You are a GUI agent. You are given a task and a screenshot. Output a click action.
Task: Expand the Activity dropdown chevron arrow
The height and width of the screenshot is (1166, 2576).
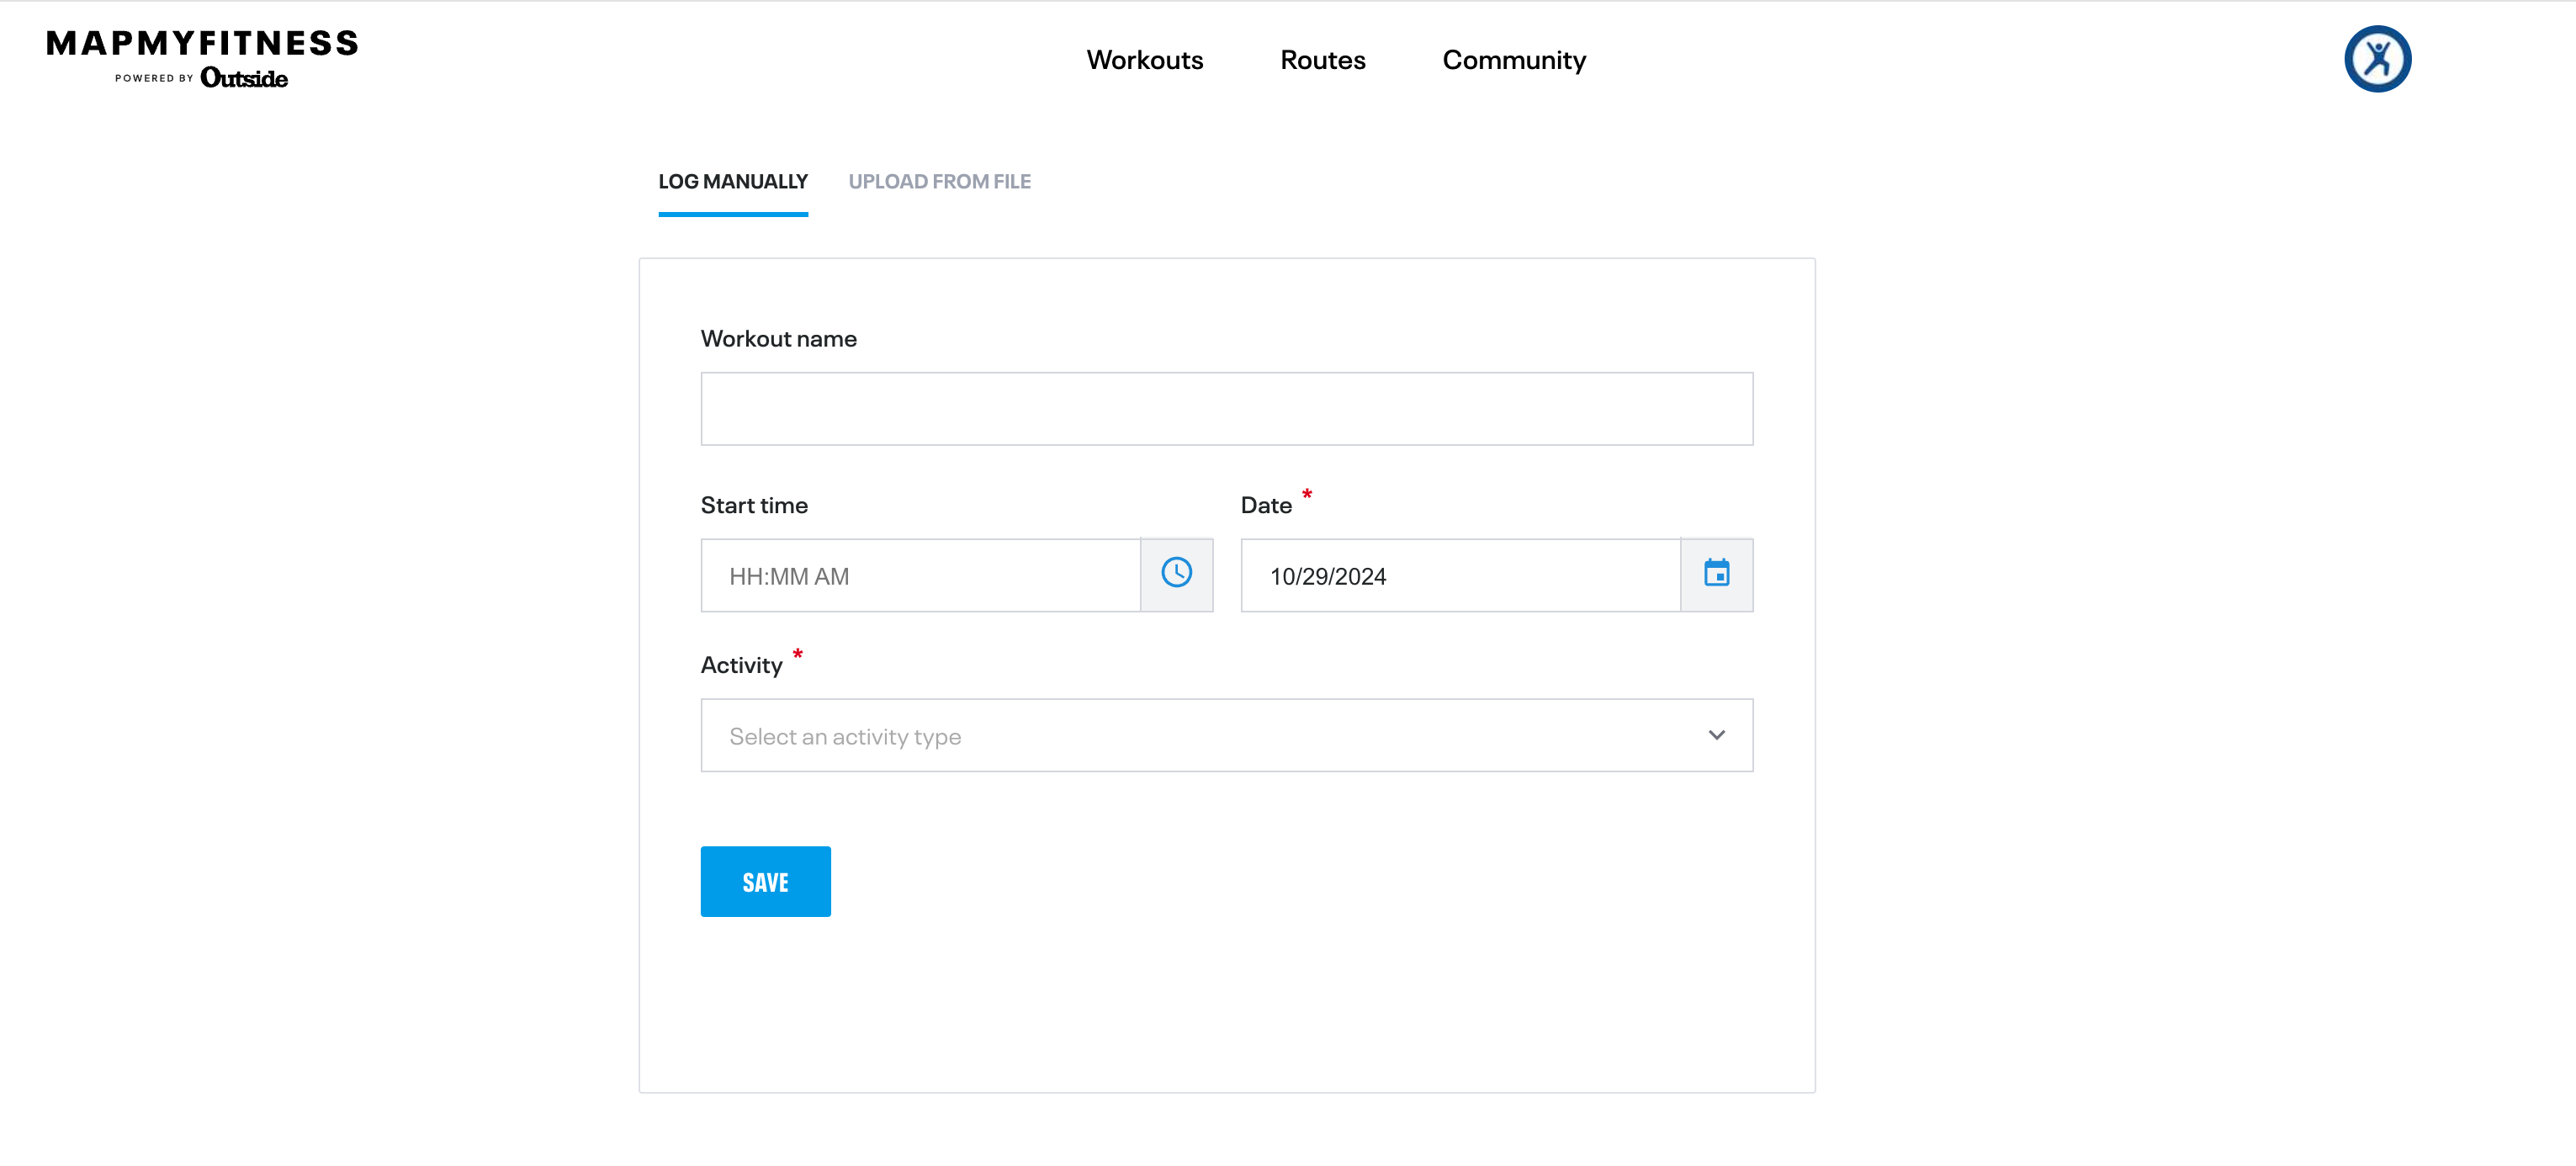(1716, 735)
